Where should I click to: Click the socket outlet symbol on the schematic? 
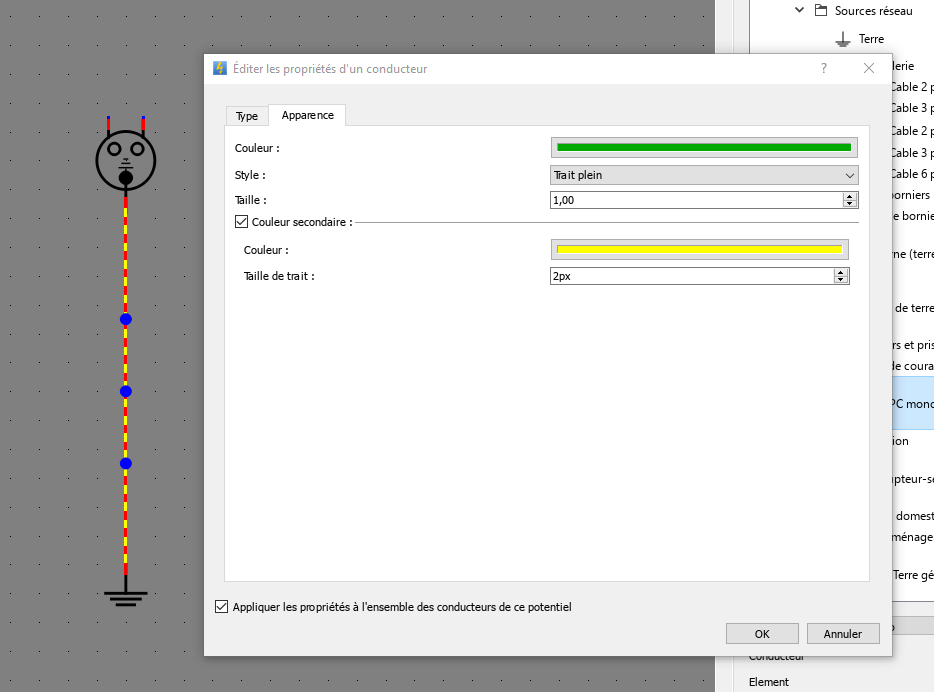click(x=126, y=158)
